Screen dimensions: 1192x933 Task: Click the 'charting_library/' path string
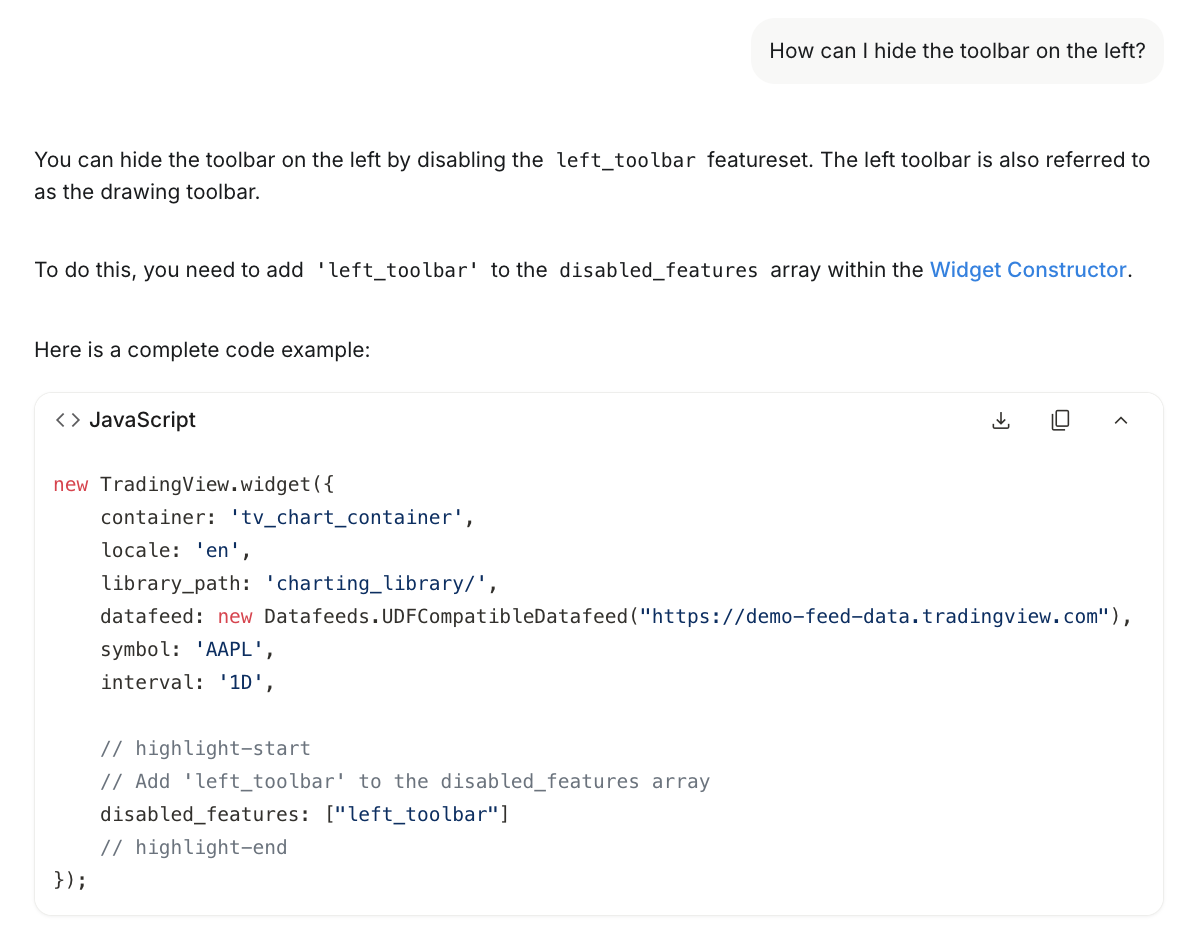tap(380, 583)
